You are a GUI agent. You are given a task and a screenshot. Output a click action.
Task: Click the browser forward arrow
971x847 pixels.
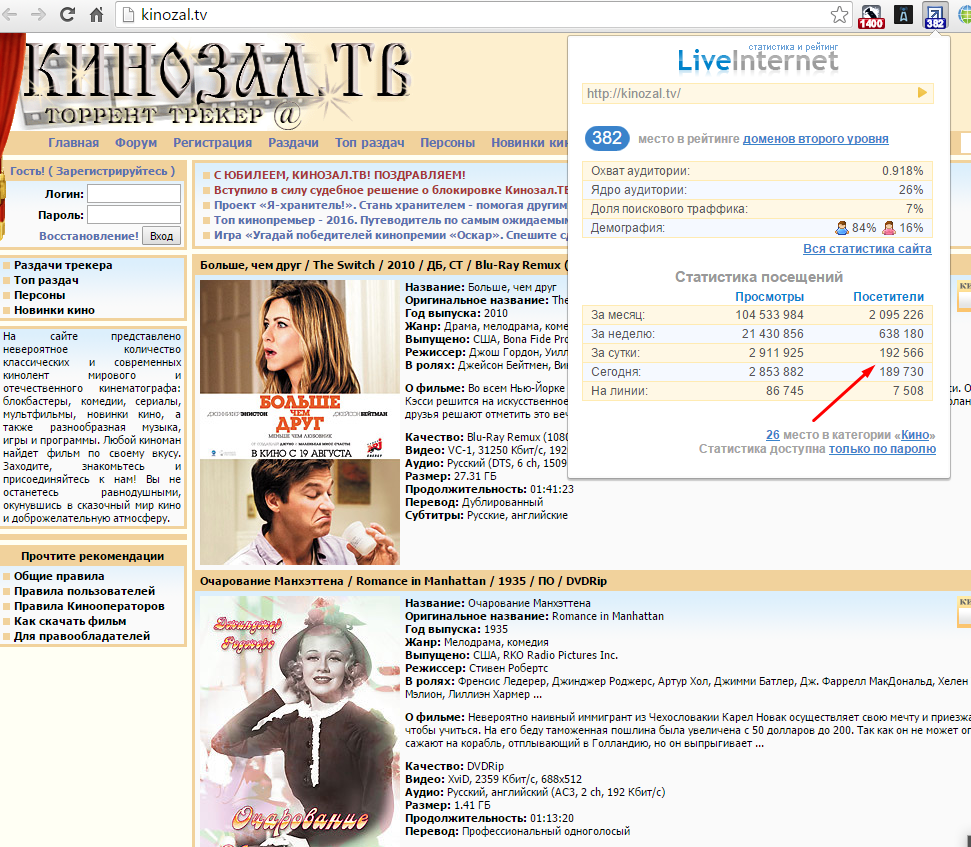pyautogui.click(x=38, y=14)
